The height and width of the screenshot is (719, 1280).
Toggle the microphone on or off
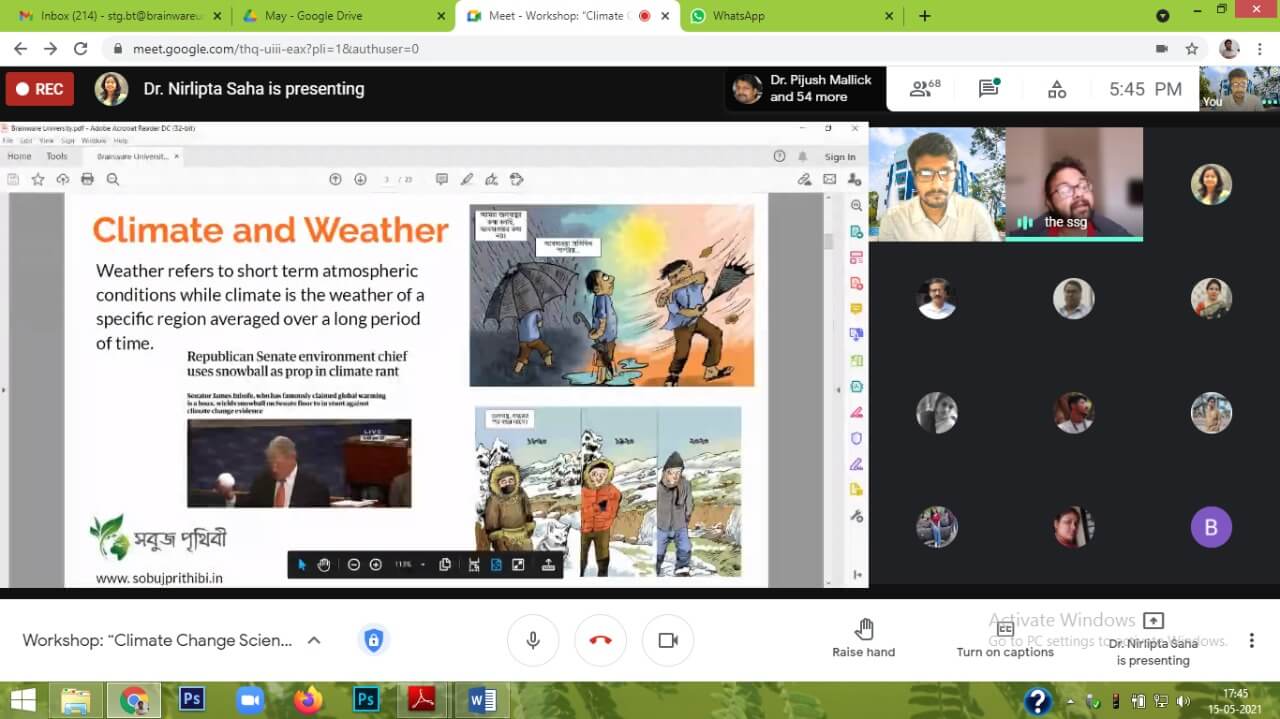[533, 640]
